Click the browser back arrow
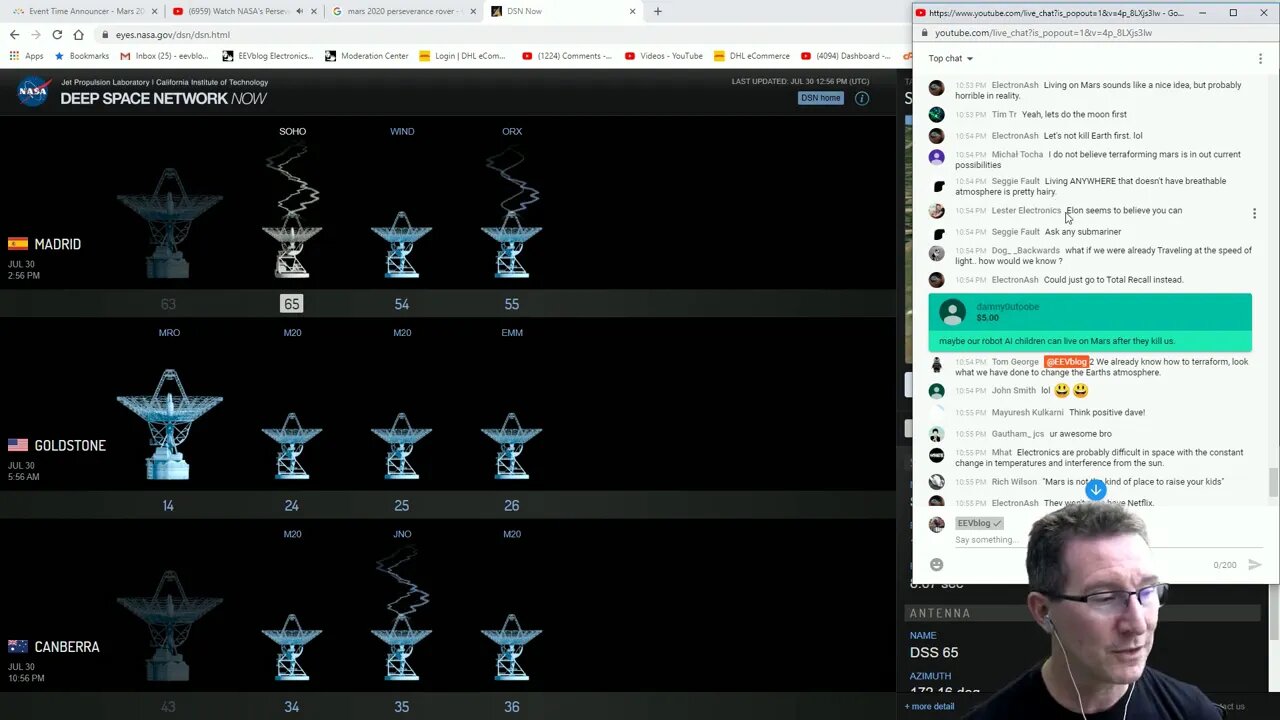The width and height of the screenshot is (1280, 720). tap(14, 34)
